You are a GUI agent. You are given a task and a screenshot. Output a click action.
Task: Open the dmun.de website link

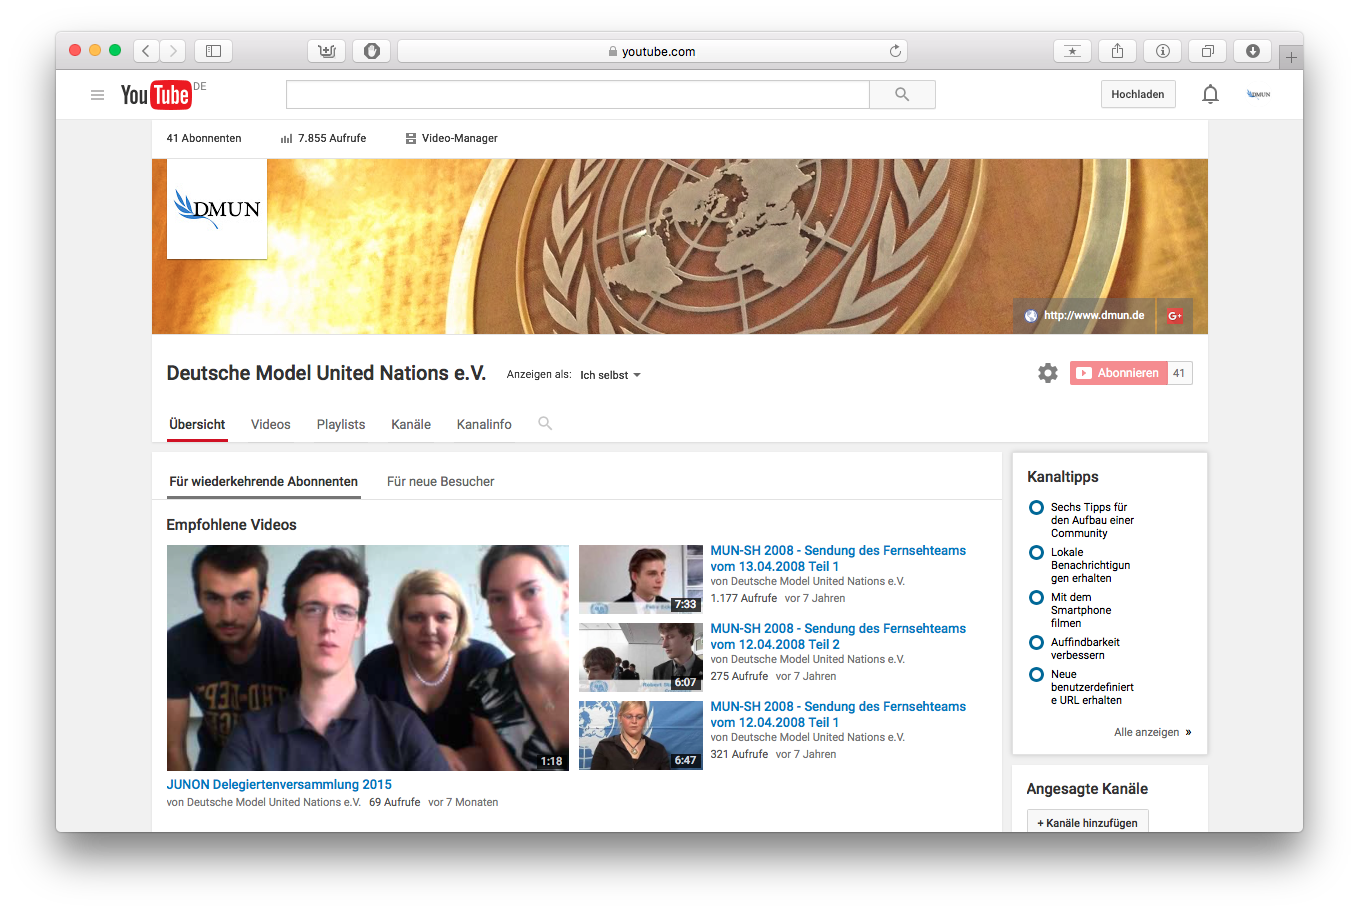(1085, 315)
